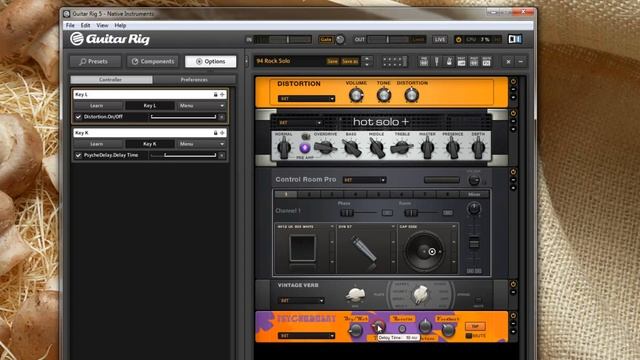This screenshot has height=360, width=640.
Task: Uncheck PsycheDelay Delay Time assignment checkbox
Action: [x=78, y=156]
